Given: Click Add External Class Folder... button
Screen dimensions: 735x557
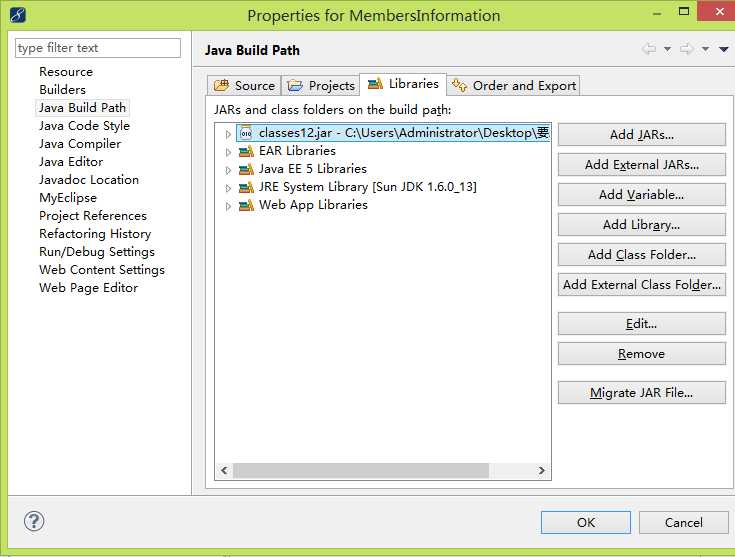Looking at the screenshot, I should pos(642,285).
